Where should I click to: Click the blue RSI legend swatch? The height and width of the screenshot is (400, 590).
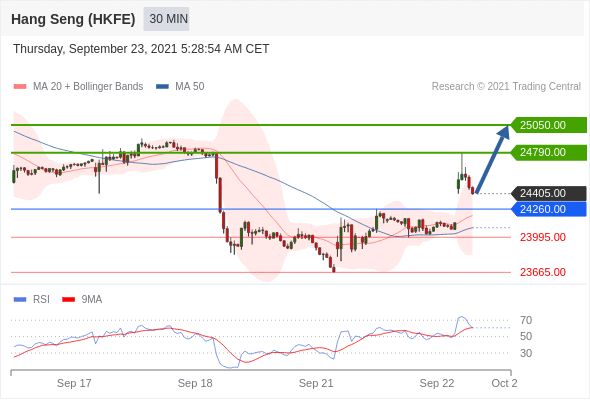click(x=20, y=300)
